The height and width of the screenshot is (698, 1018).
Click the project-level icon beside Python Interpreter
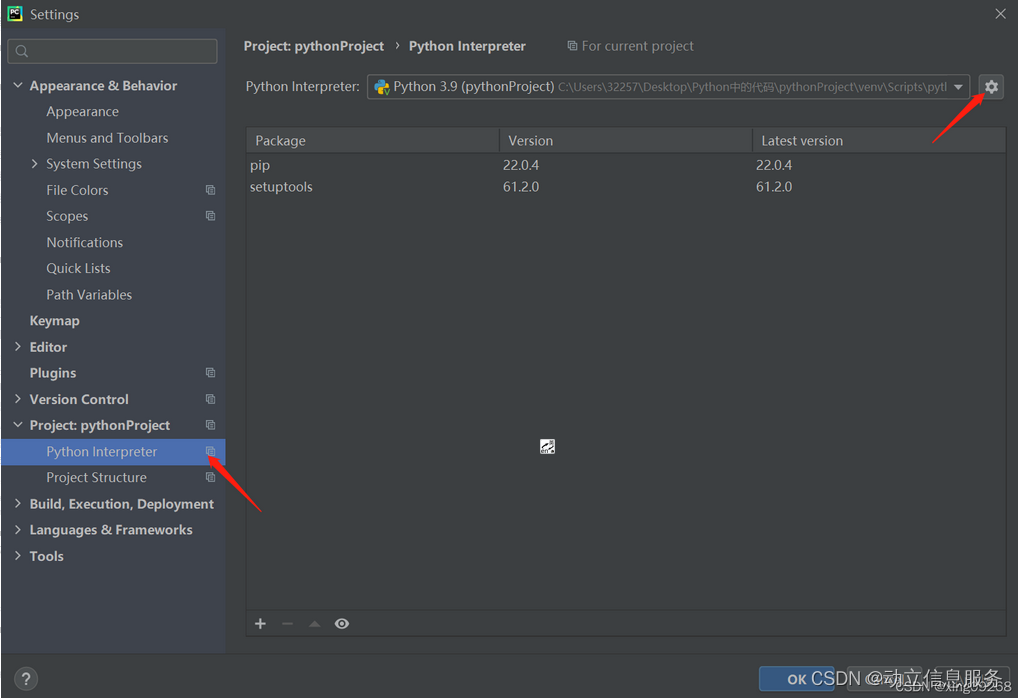[x=210, y=451]
